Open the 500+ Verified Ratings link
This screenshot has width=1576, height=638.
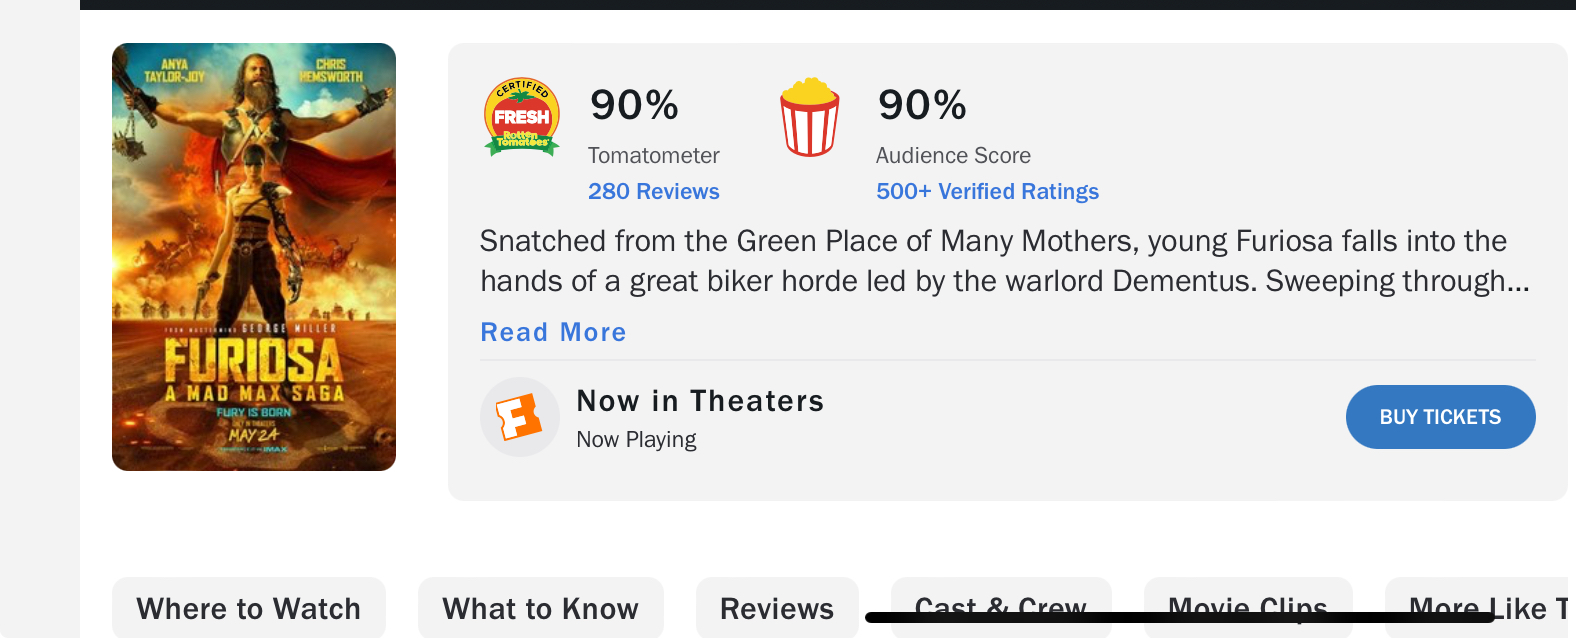tap(987, 191)
